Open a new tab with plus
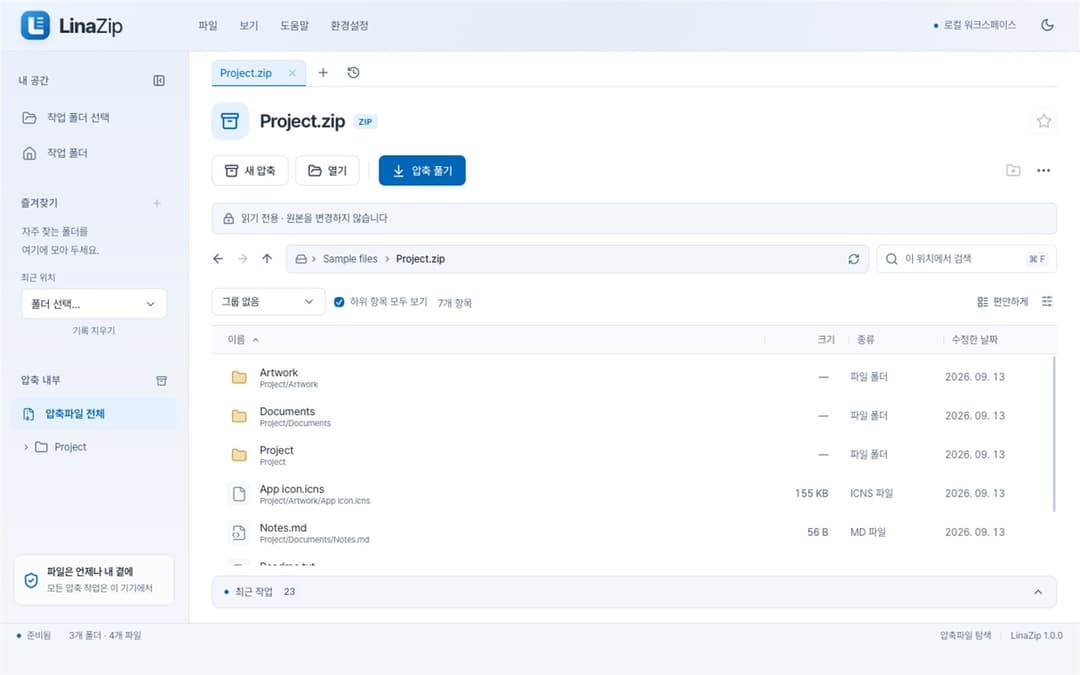Viewport: 1080px width, 675px height. (x=322, y=72)
